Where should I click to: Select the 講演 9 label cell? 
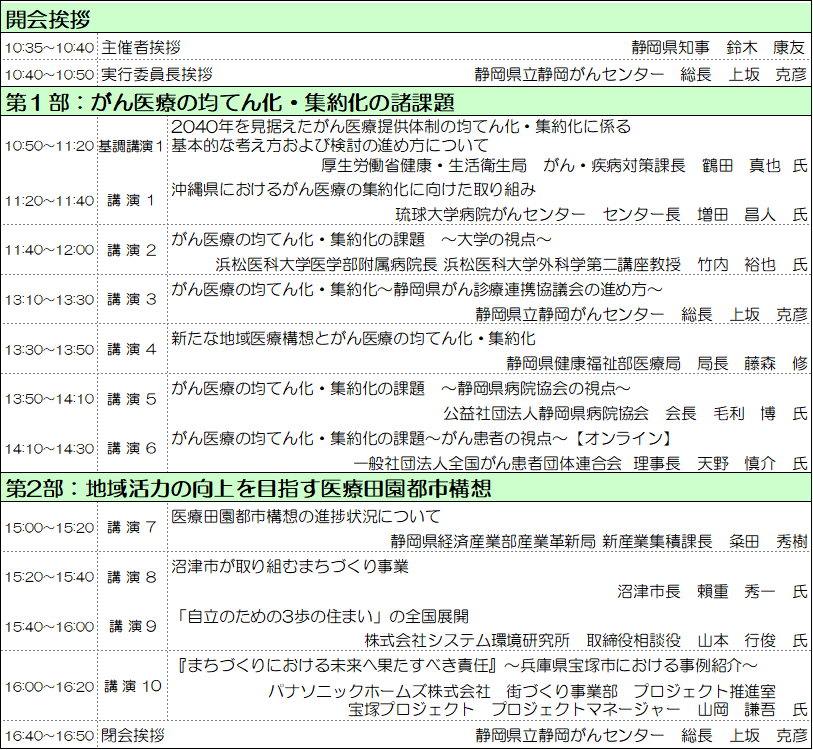click(x=131, y=626)
